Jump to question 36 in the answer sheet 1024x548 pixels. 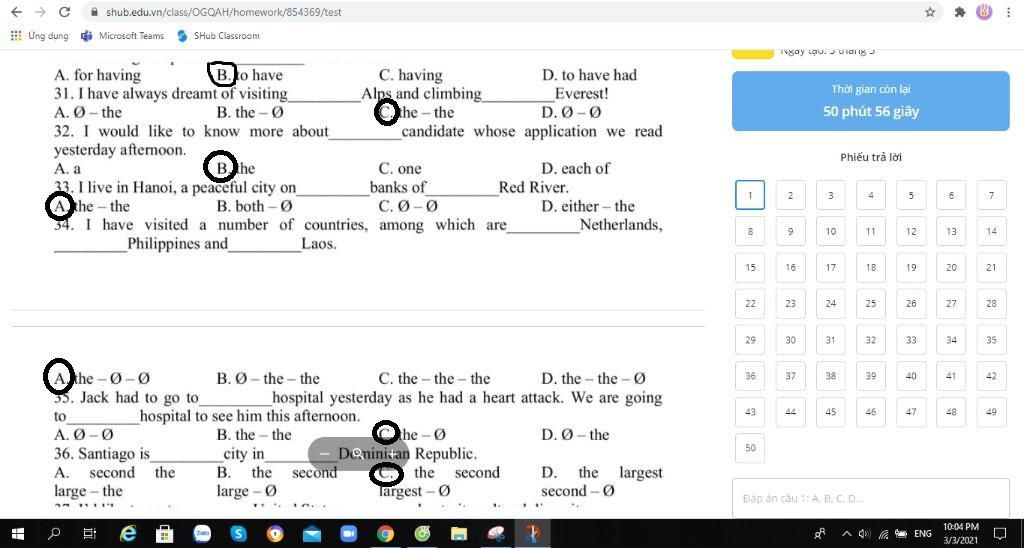pyautogui.click(x=750, y=376)
